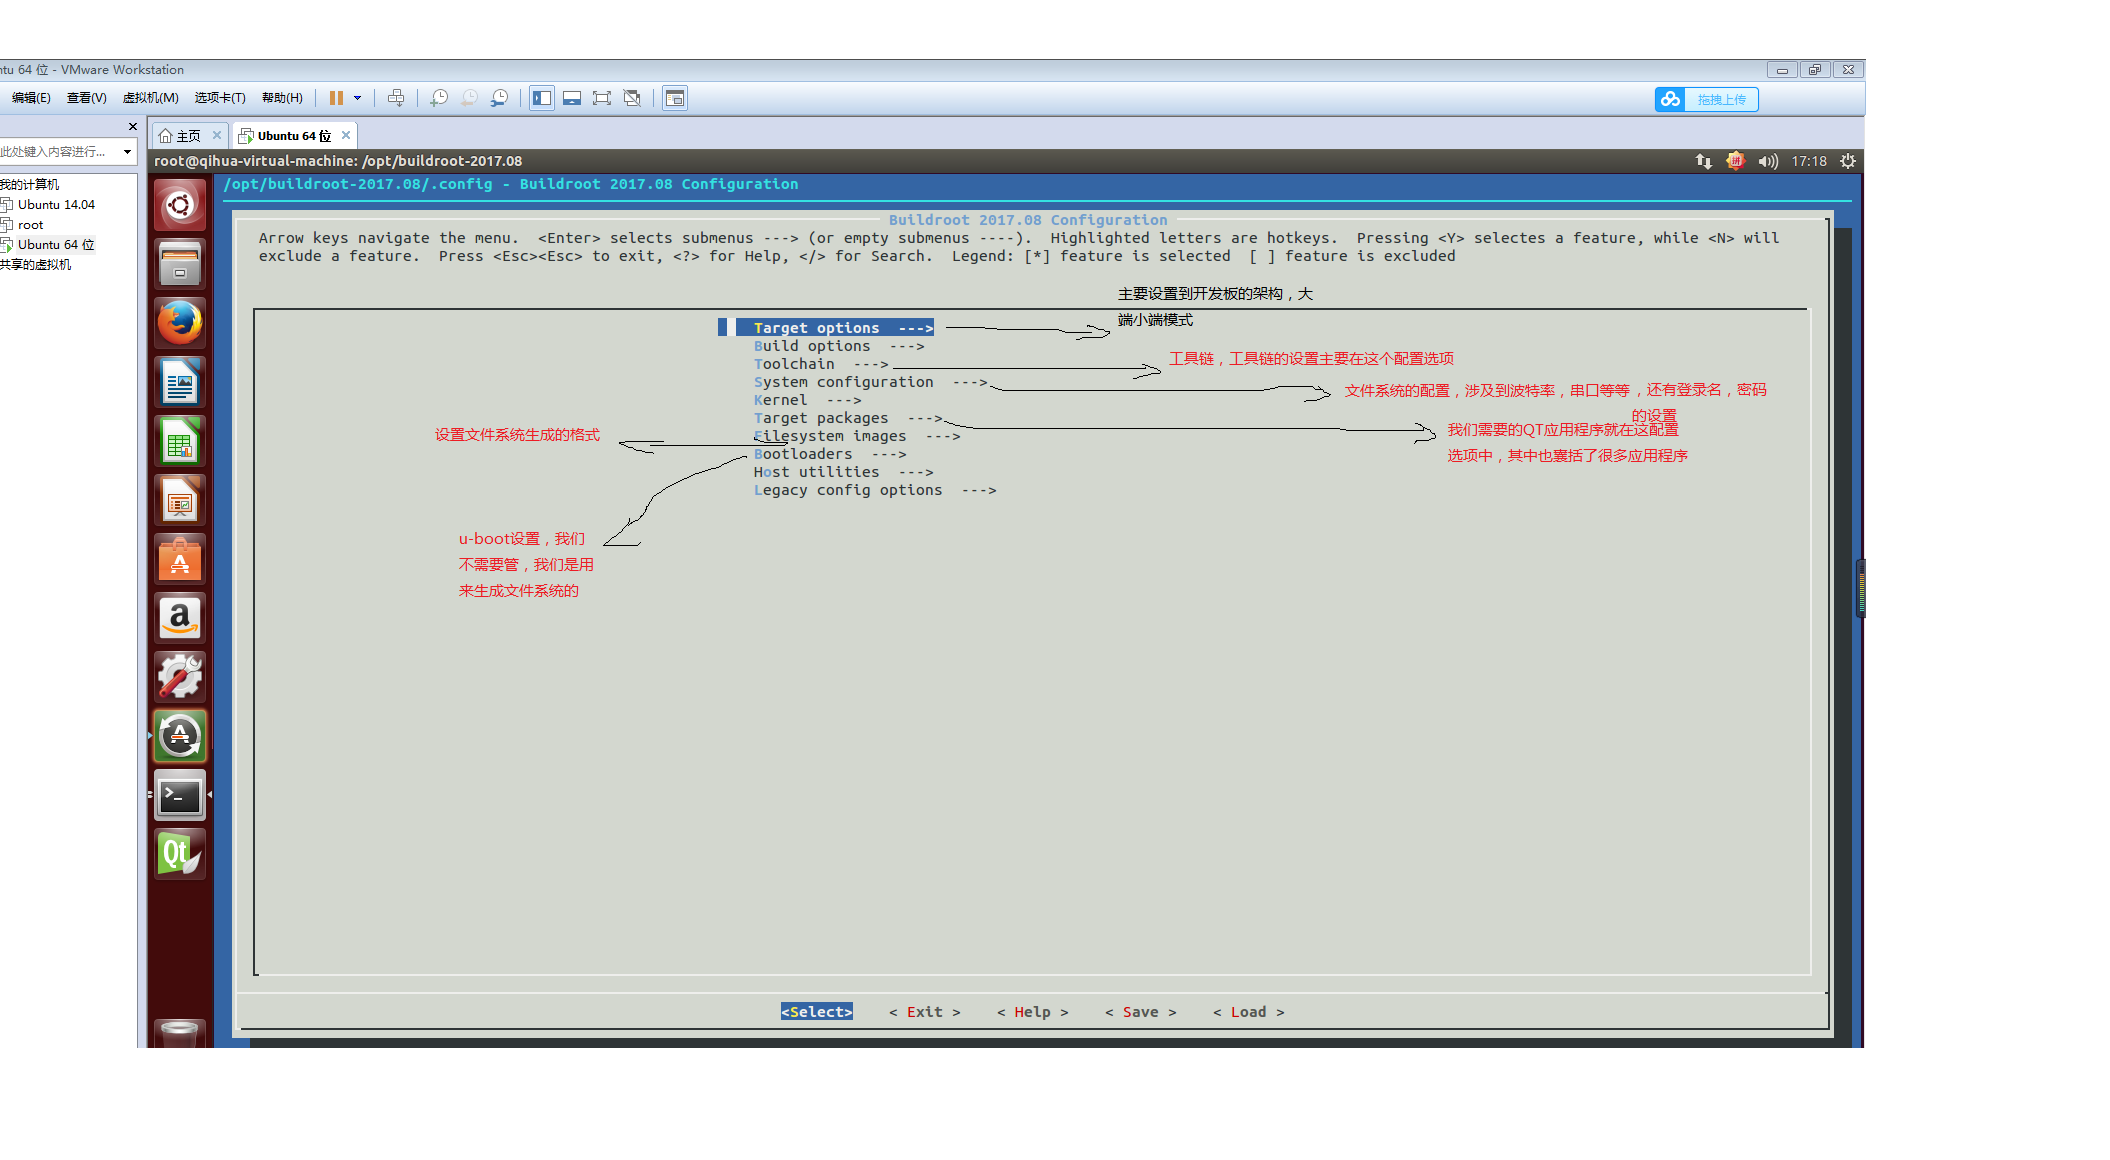Click the 17:18 clock indicator
This screenshot has width=2110, height=1160.
tap(1809, 161)
